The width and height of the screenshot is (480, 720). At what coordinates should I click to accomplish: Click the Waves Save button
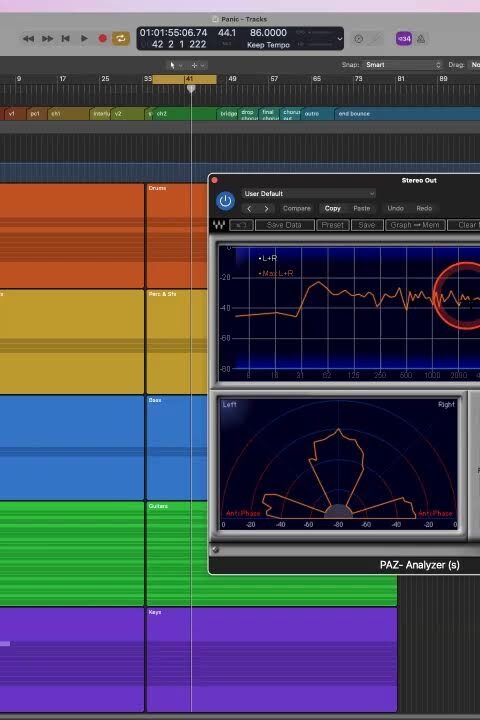(367, 225)
